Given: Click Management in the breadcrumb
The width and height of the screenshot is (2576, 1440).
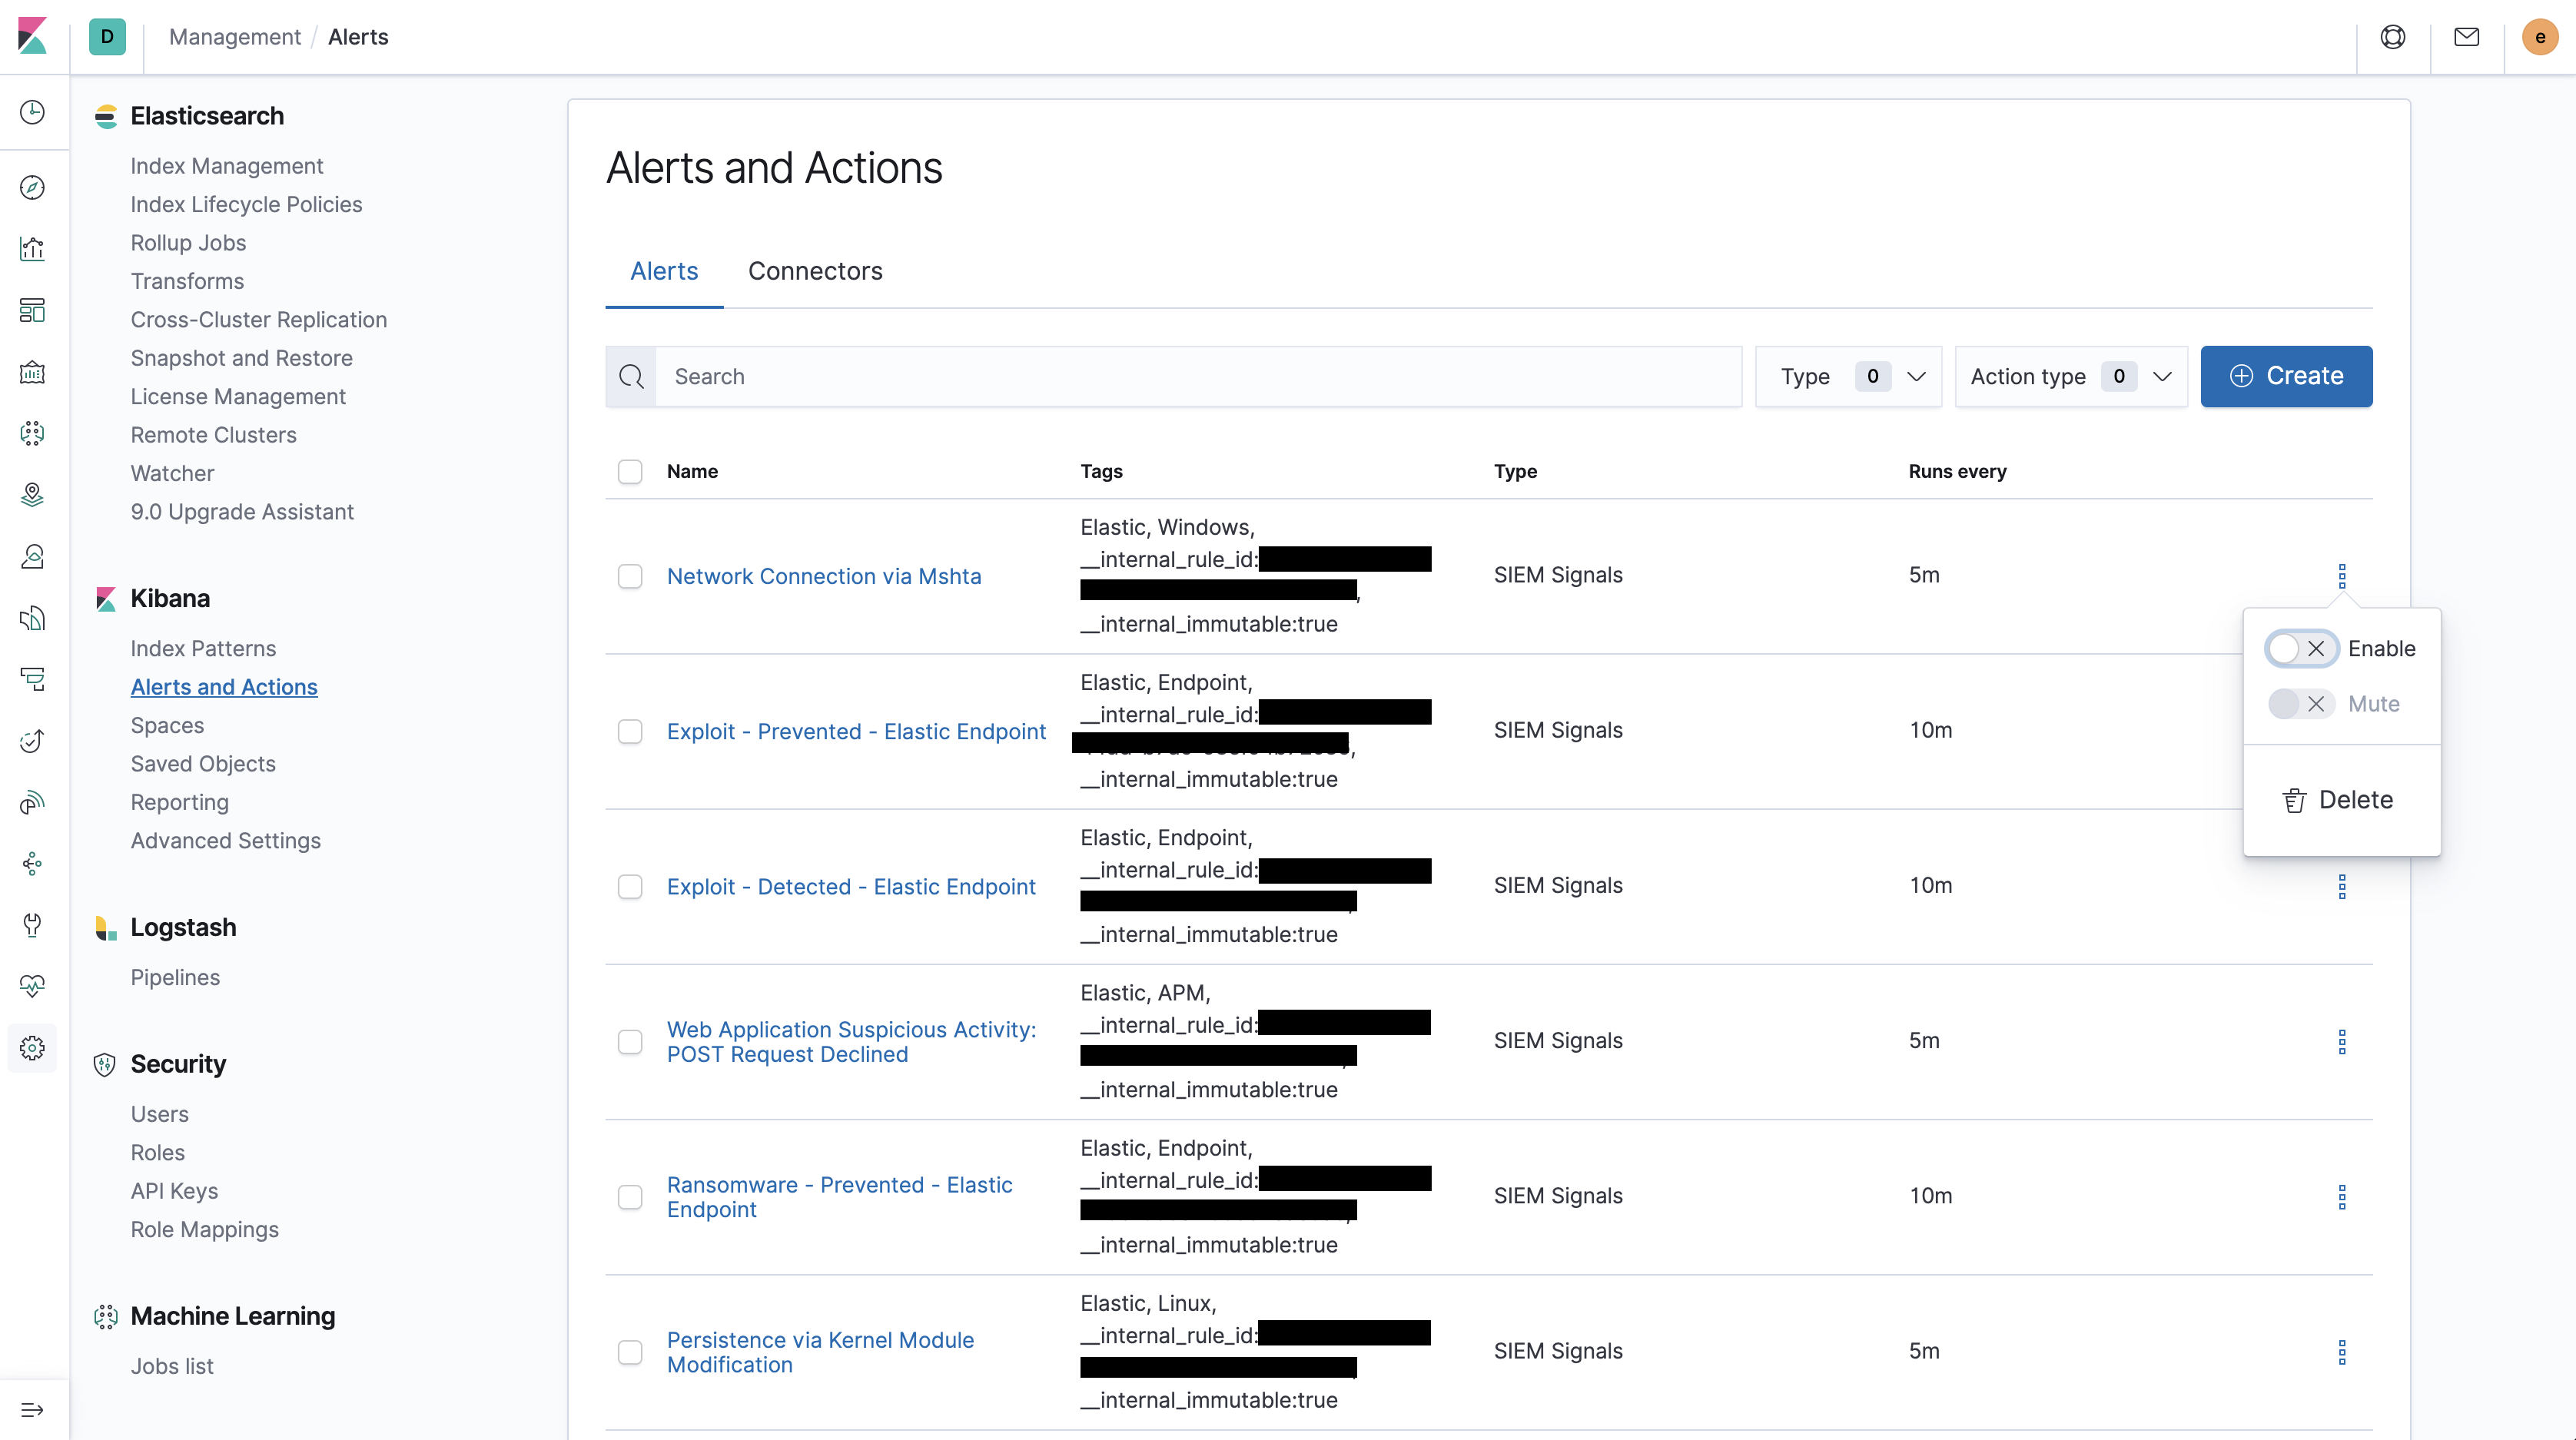Looking at the screenshot, I should coord(235,37).
